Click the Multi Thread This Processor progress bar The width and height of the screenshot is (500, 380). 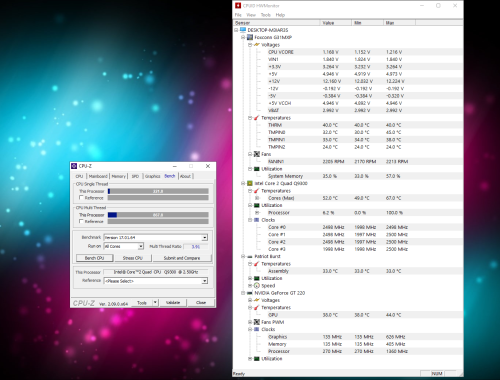point(158,215)
